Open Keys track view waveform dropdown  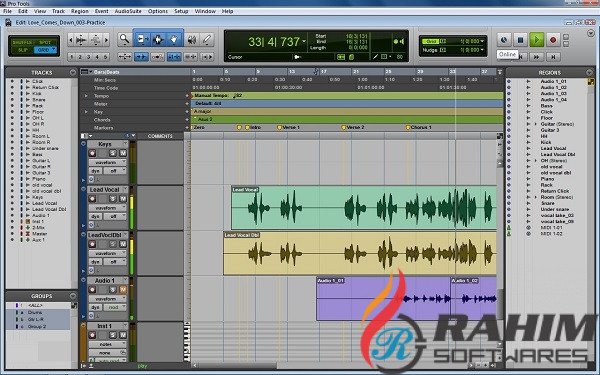click(107, 163)
